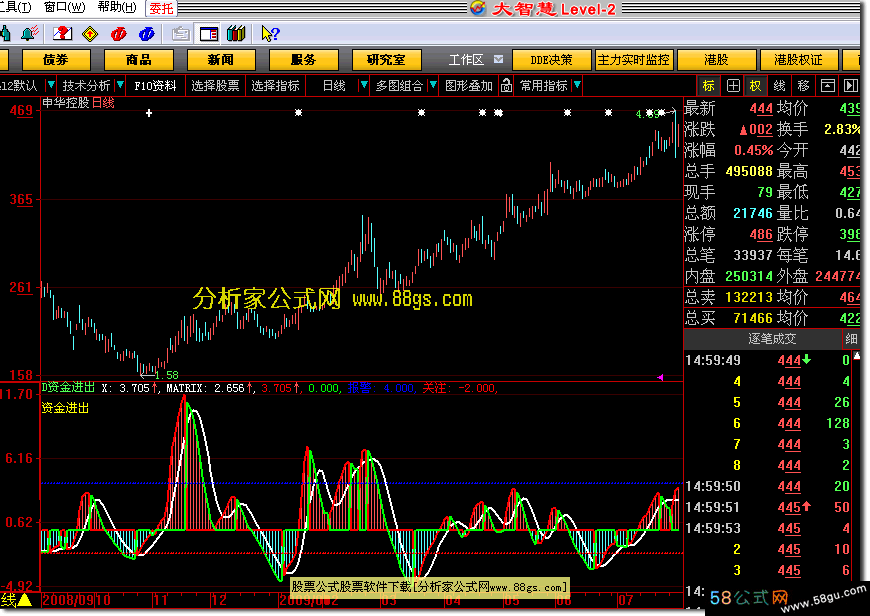
Task: Click the help cursor question mark icon
Action: (270, 34)
